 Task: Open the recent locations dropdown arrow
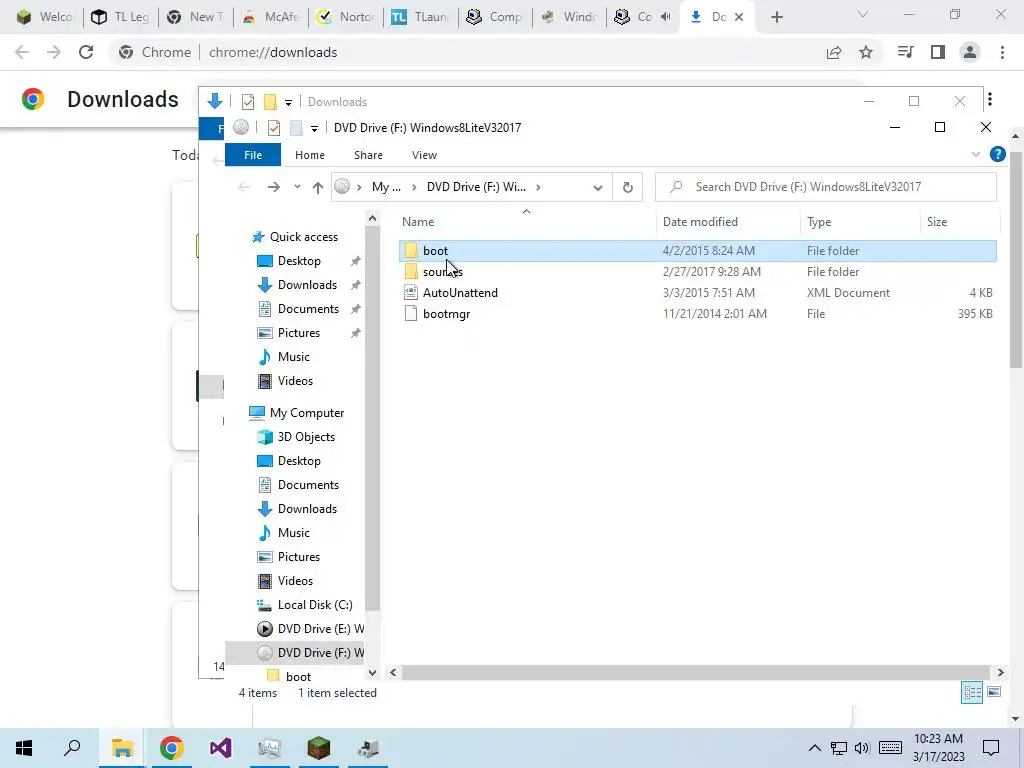pos(297,187)
